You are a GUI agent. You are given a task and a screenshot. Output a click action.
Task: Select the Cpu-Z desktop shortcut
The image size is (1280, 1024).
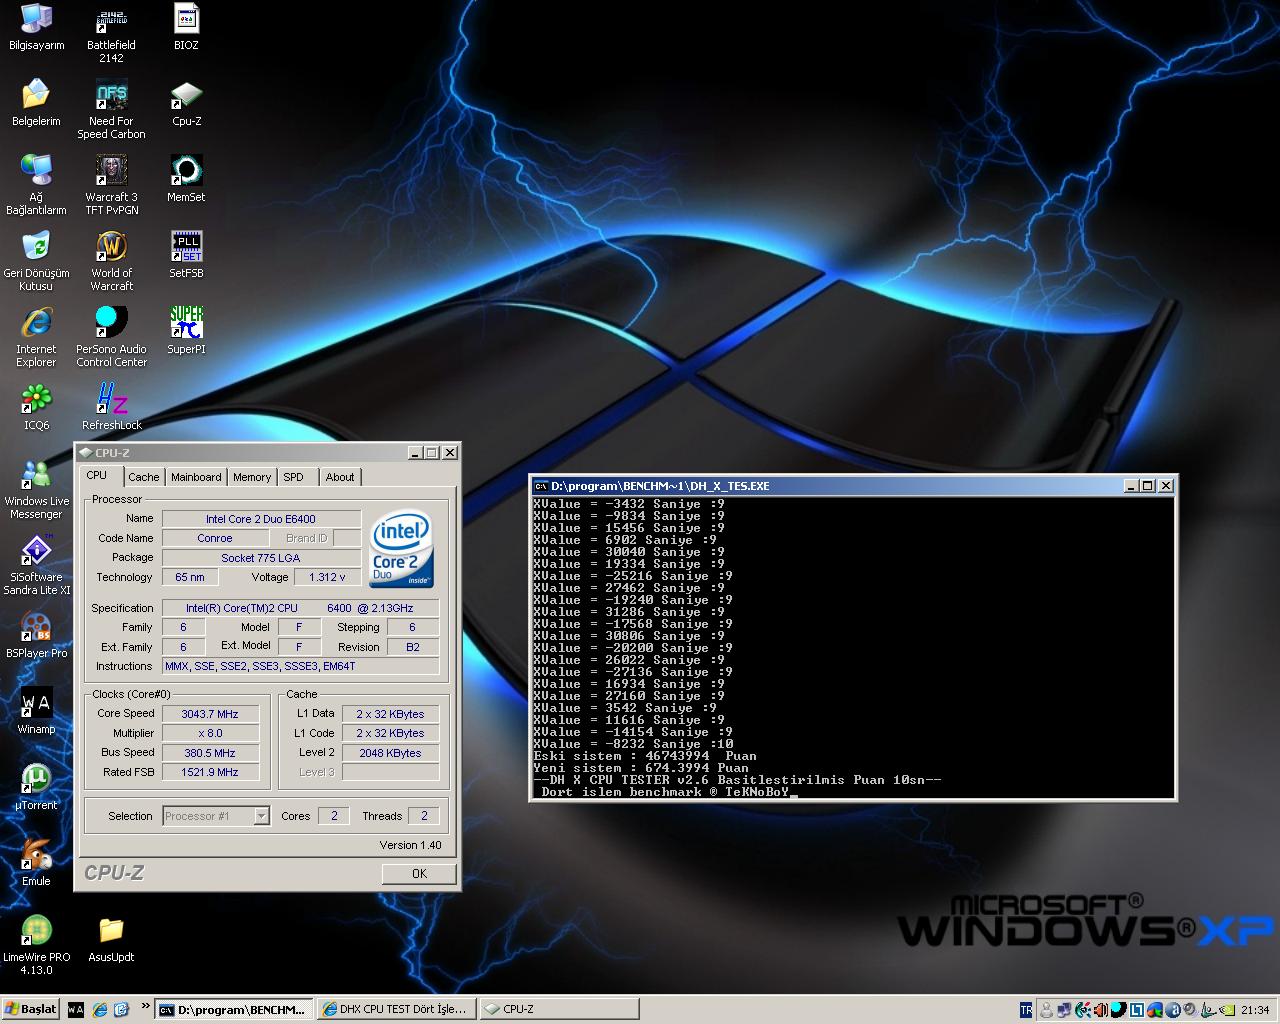click(x=186, y=103)
